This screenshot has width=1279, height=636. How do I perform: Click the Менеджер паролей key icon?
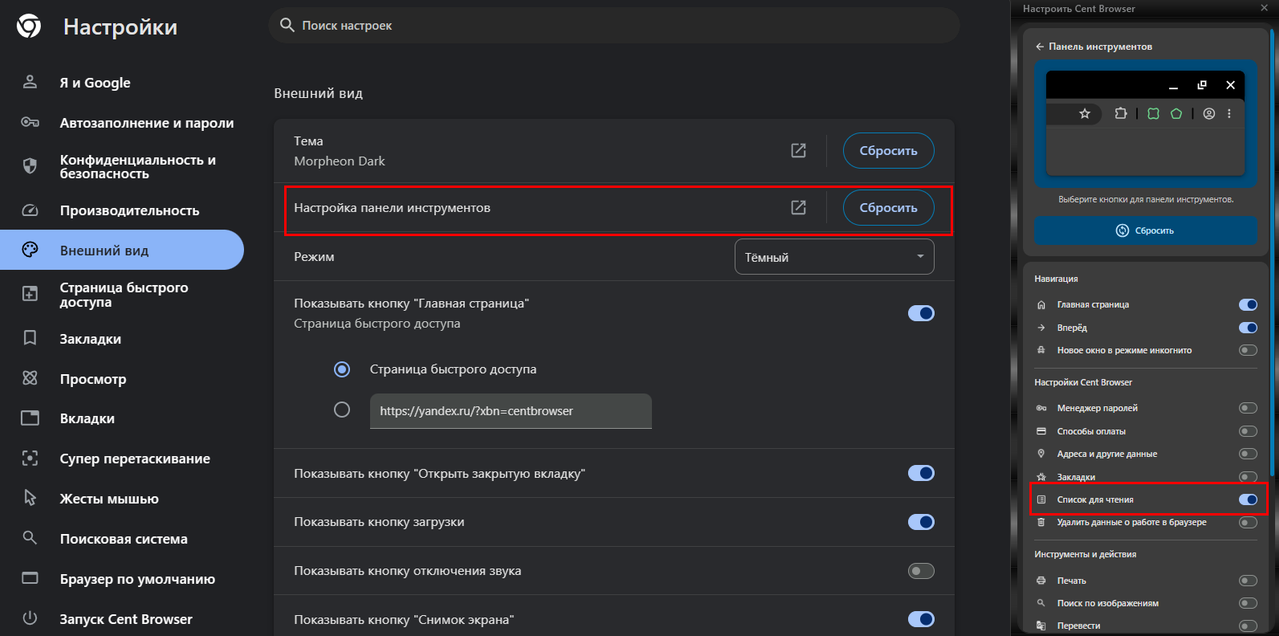click(x=1041, y=408)
